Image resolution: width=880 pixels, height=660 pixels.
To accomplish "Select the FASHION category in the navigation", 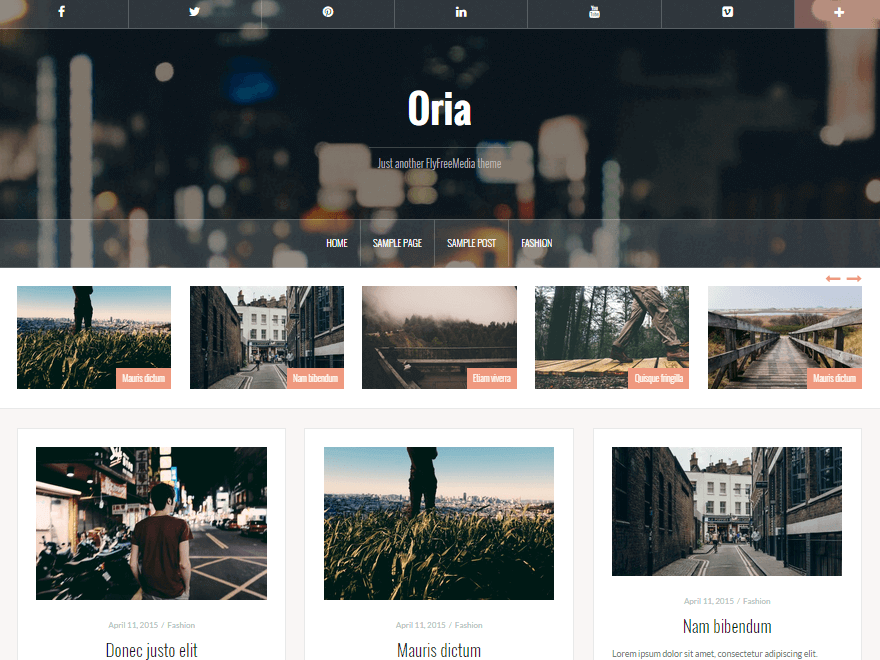I will 537,243.
